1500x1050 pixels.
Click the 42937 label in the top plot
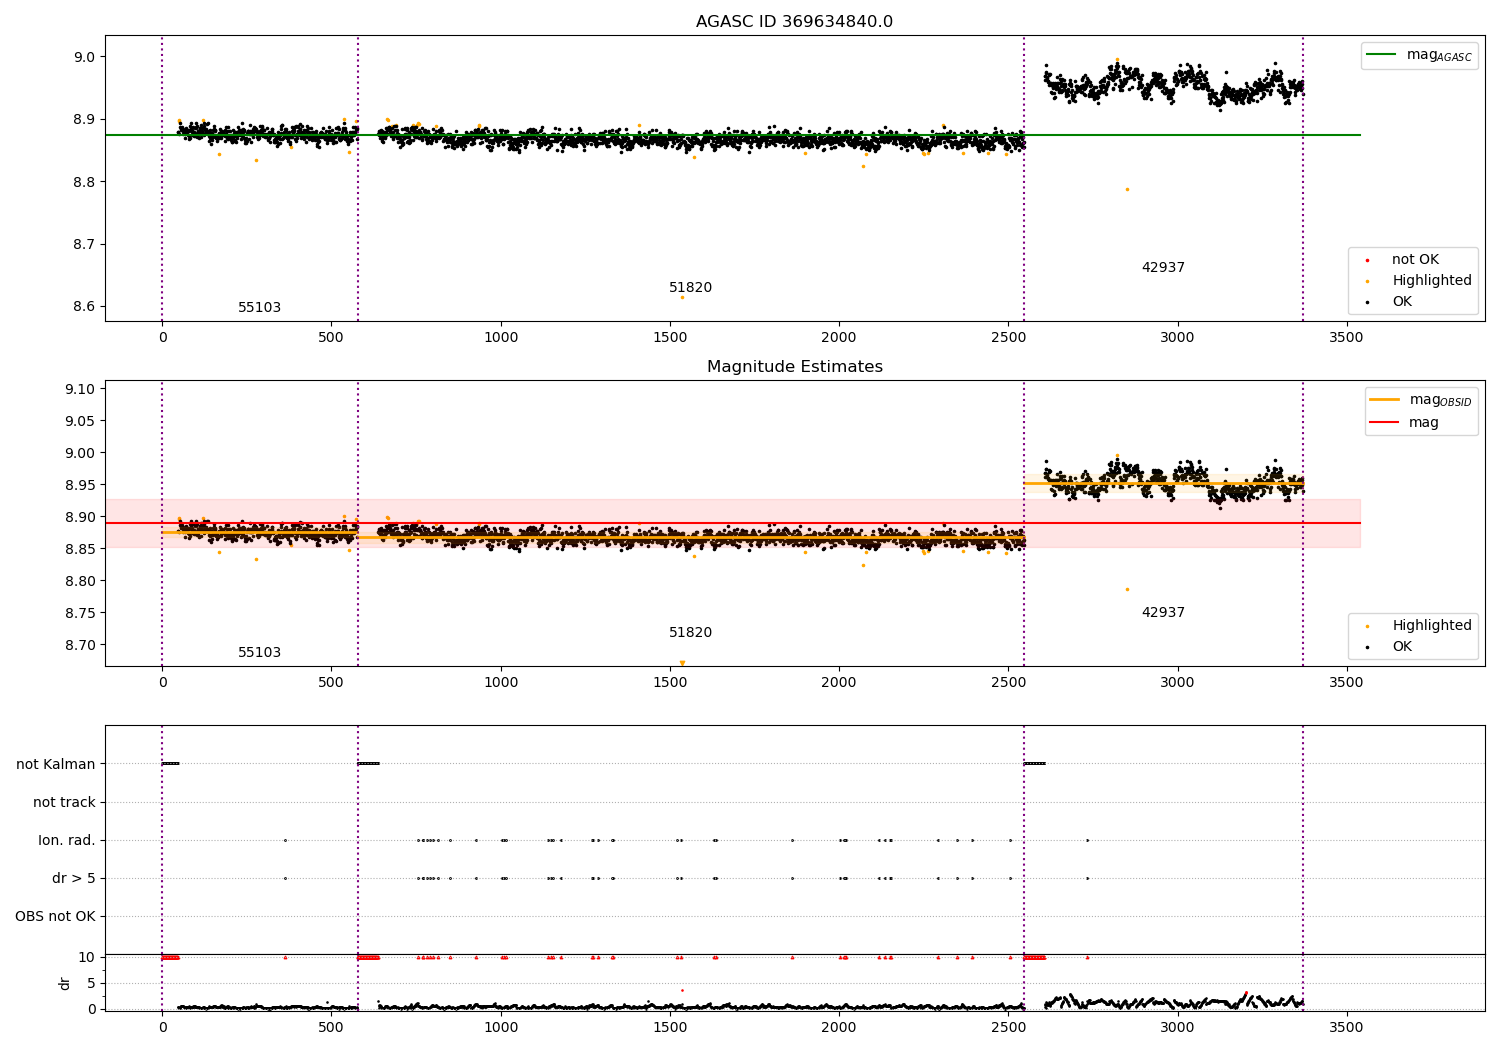1163,268
